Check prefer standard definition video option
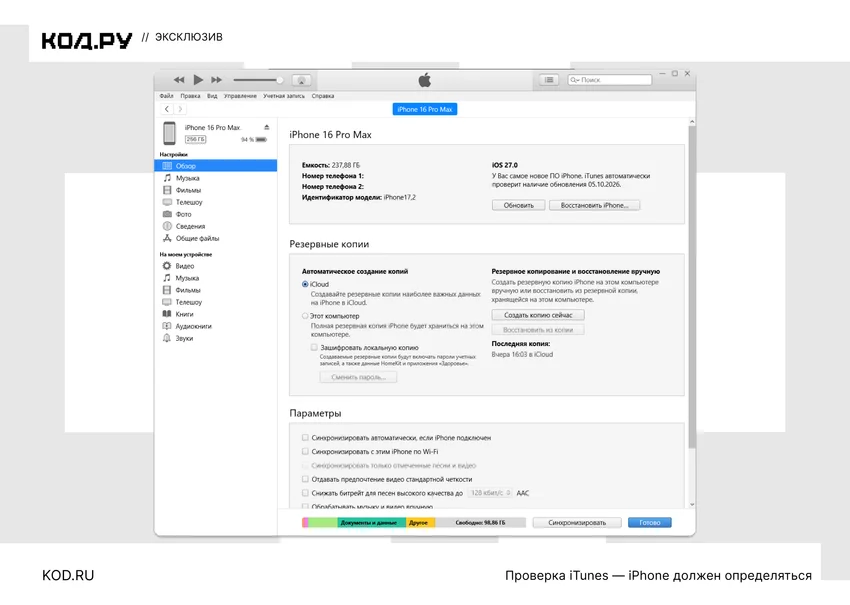The width and height of the screenshot is (850, 605). [305, 479]
